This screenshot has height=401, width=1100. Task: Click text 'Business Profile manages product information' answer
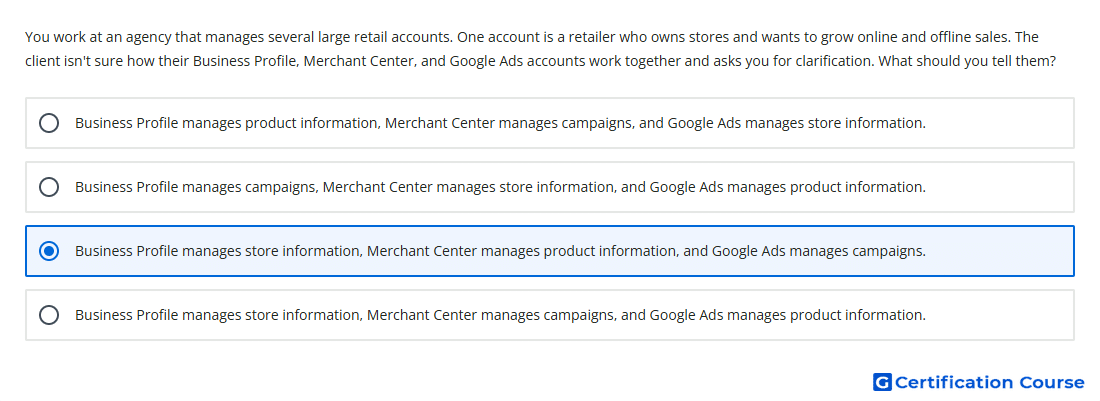[x=227, y=123]
